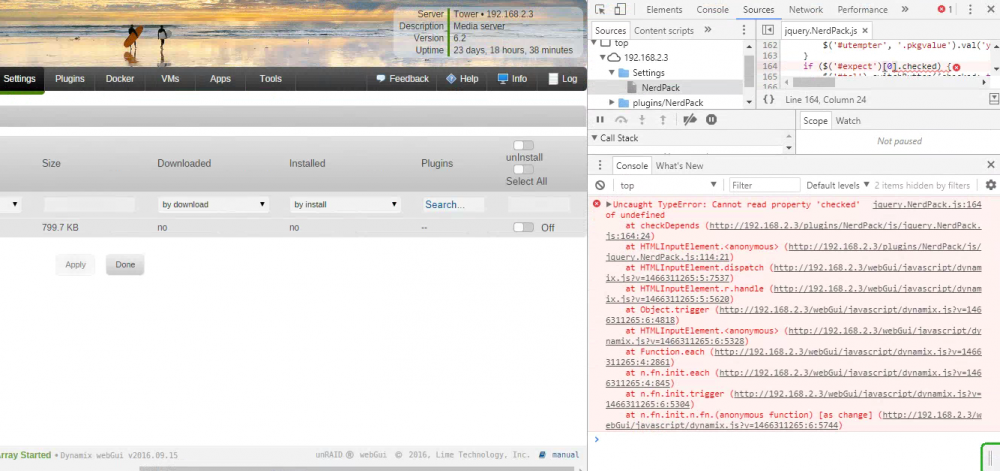Open the What's New drawer tab
The height and width of the screenshot is (471, 1000).
(x=679, y=166)
